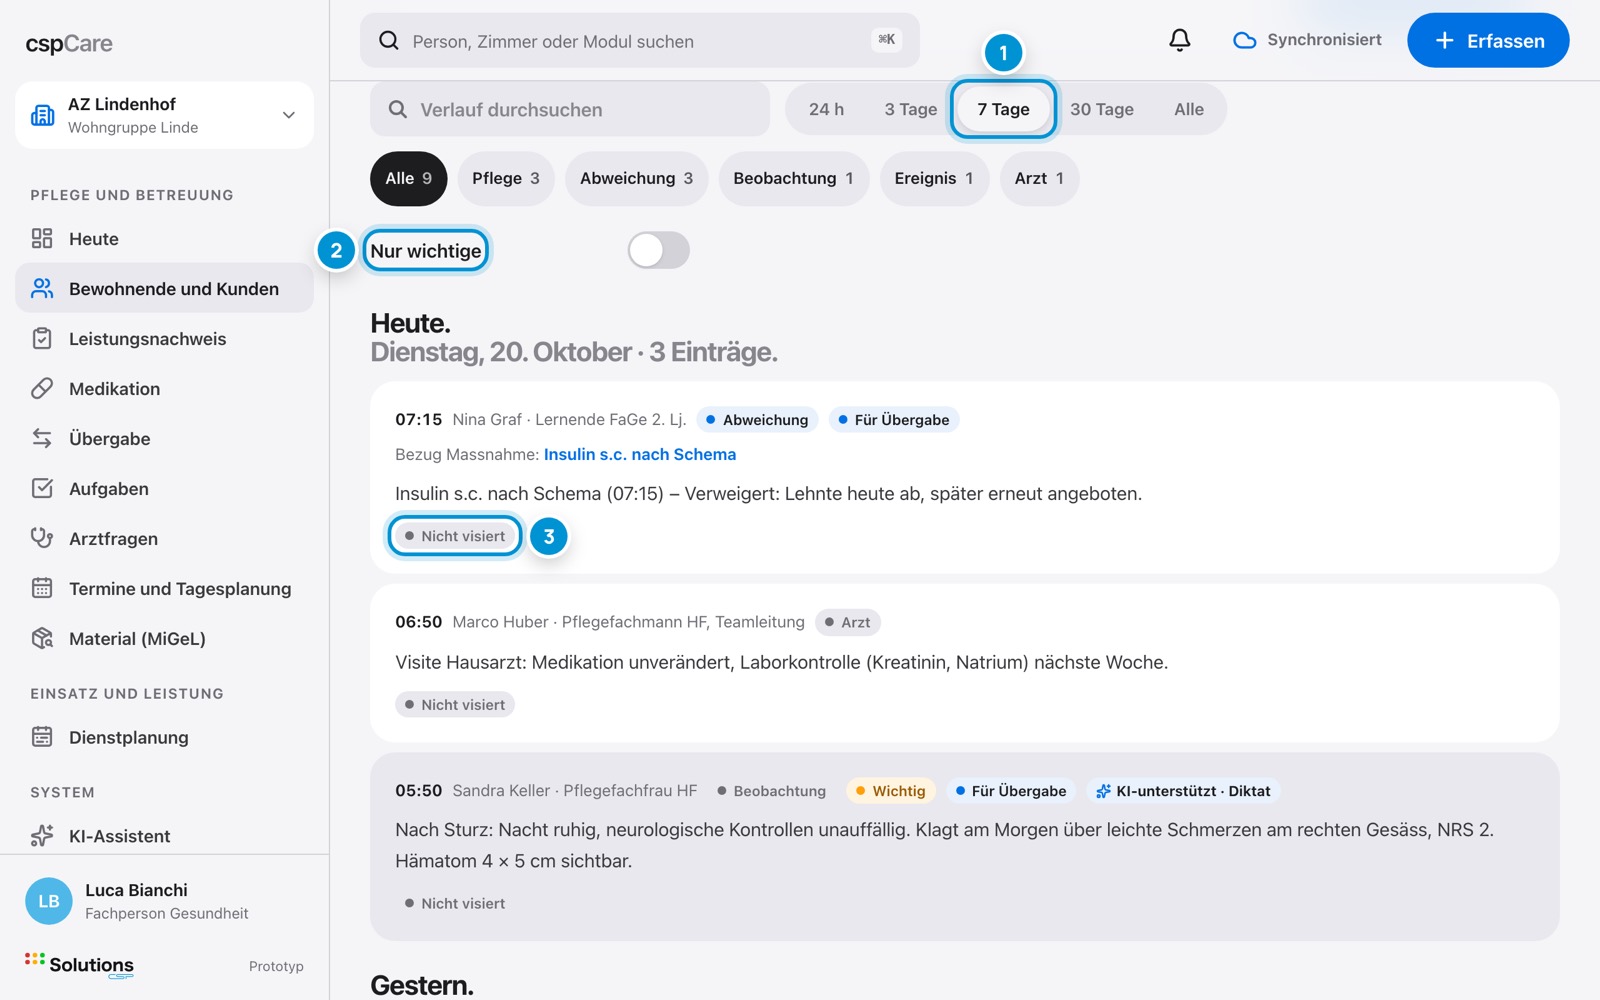
Task: Select the 24 h time range
Action: [826, 109]
